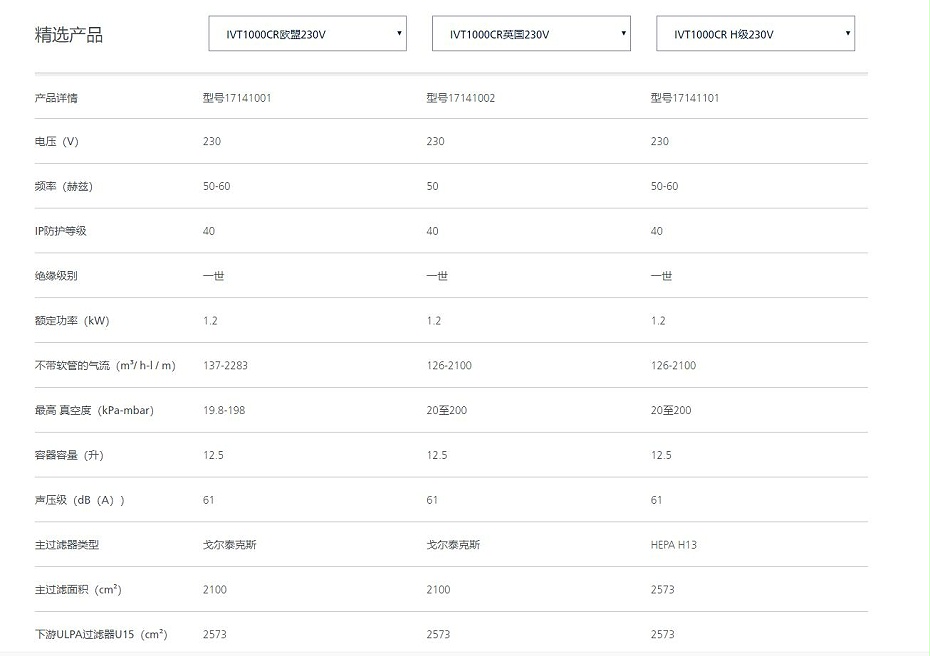Click frequency value 50 for 英国 model
The image size is (930, 656).
[432, 186]
